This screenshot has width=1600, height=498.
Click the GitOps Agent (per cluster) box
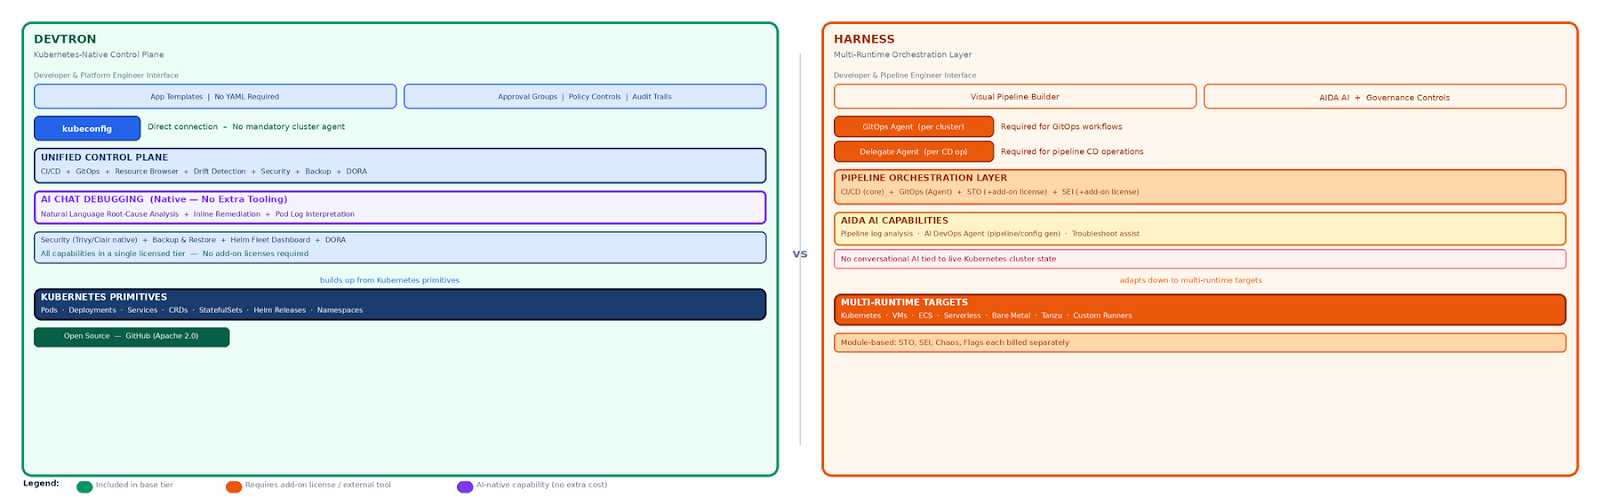coord(914,127)
